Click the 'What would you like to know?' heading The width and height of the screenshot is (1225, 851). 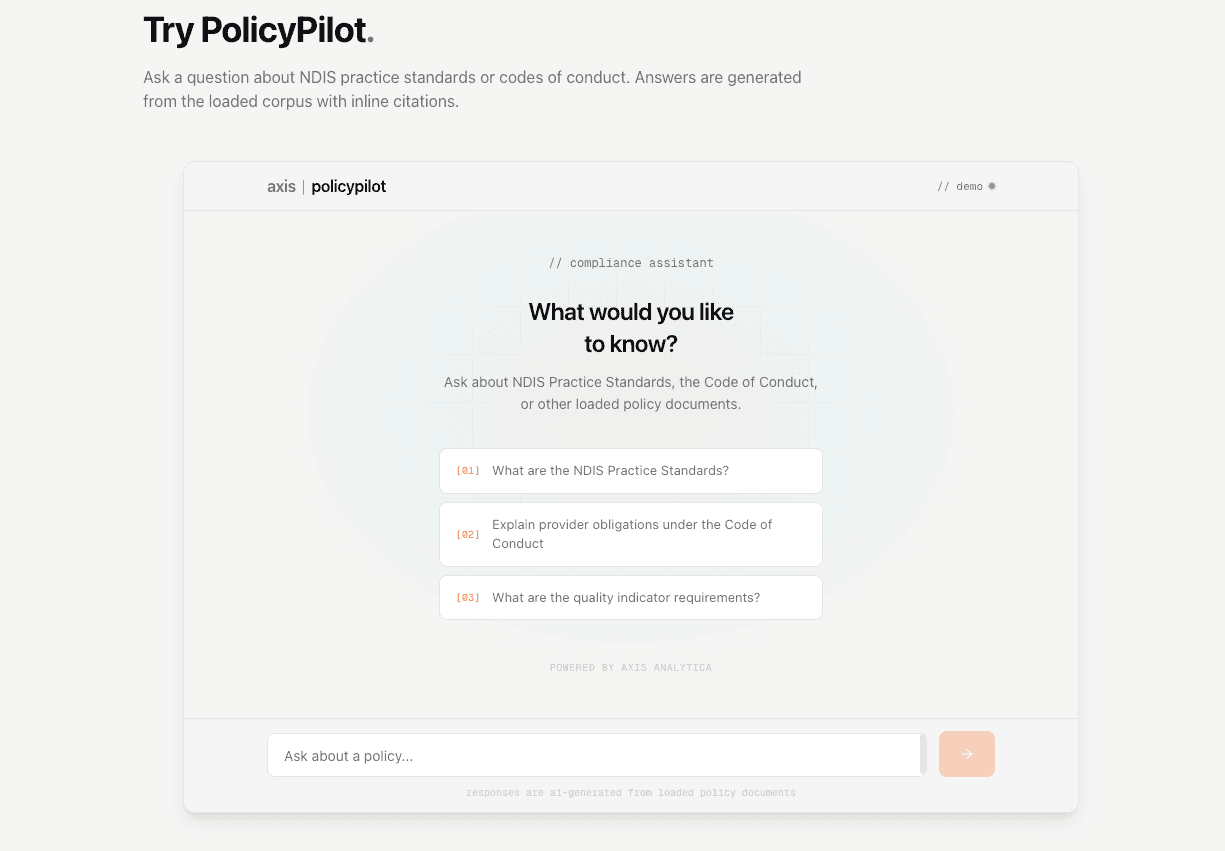pyautogui.click(x=630, y=327)
